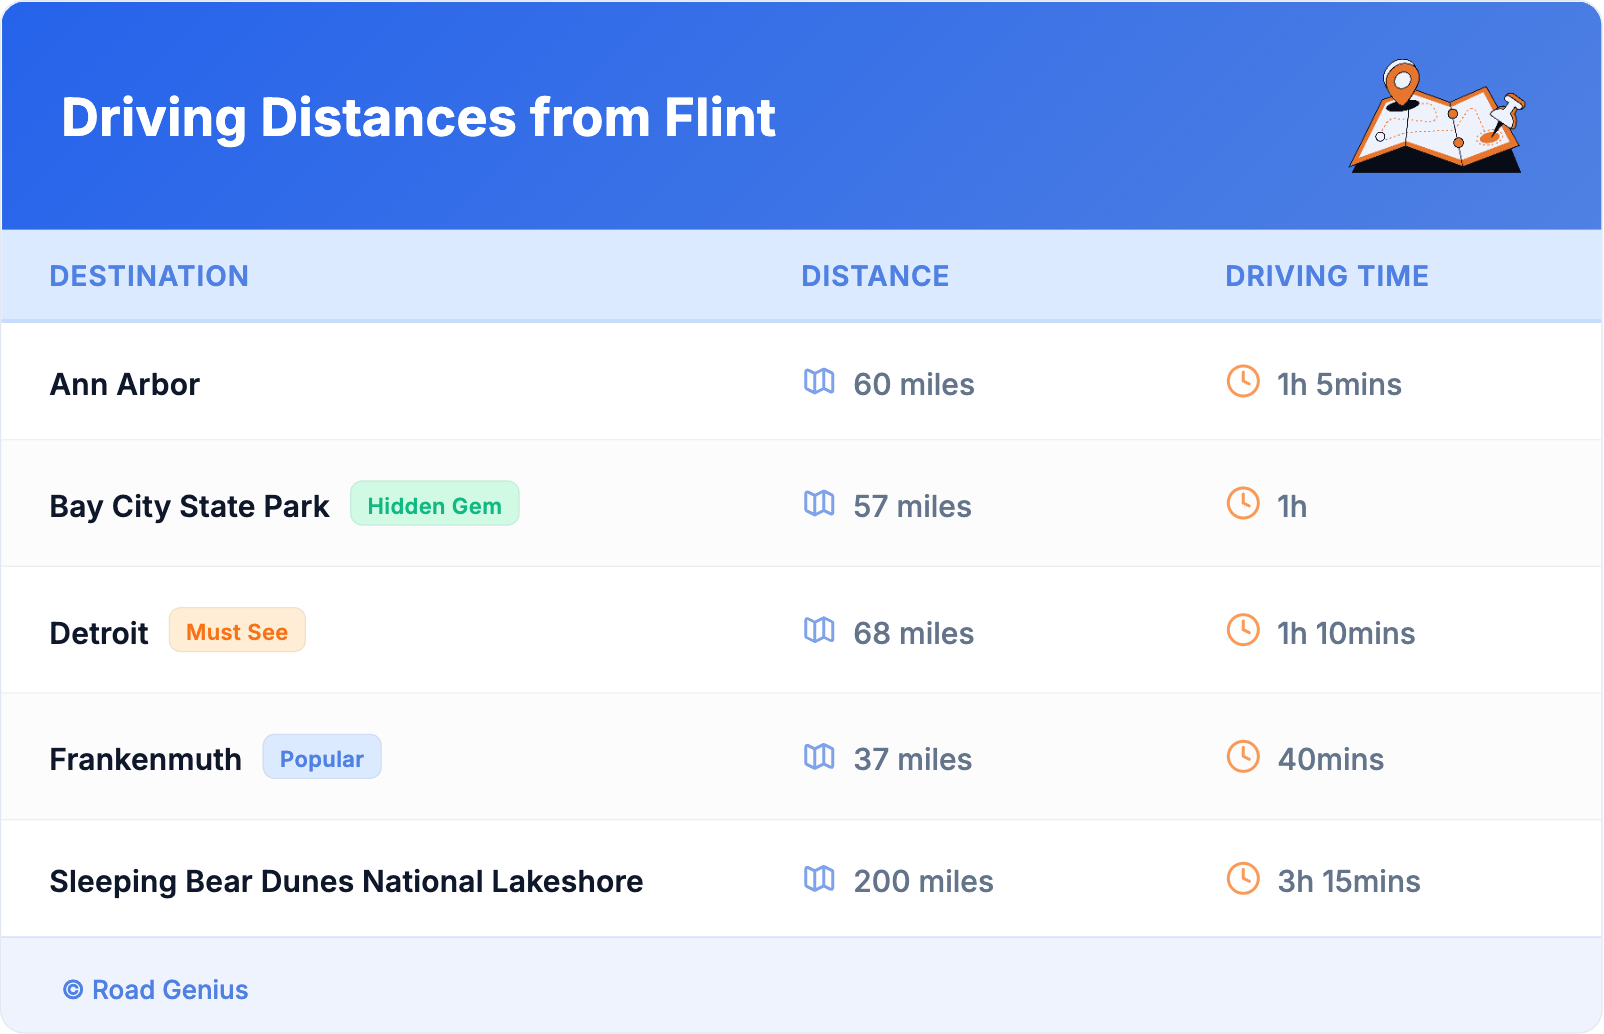Click the Destination column header
This screenshot has width=1604, height=1034.
pyautogui.click(x=149, y=276)
